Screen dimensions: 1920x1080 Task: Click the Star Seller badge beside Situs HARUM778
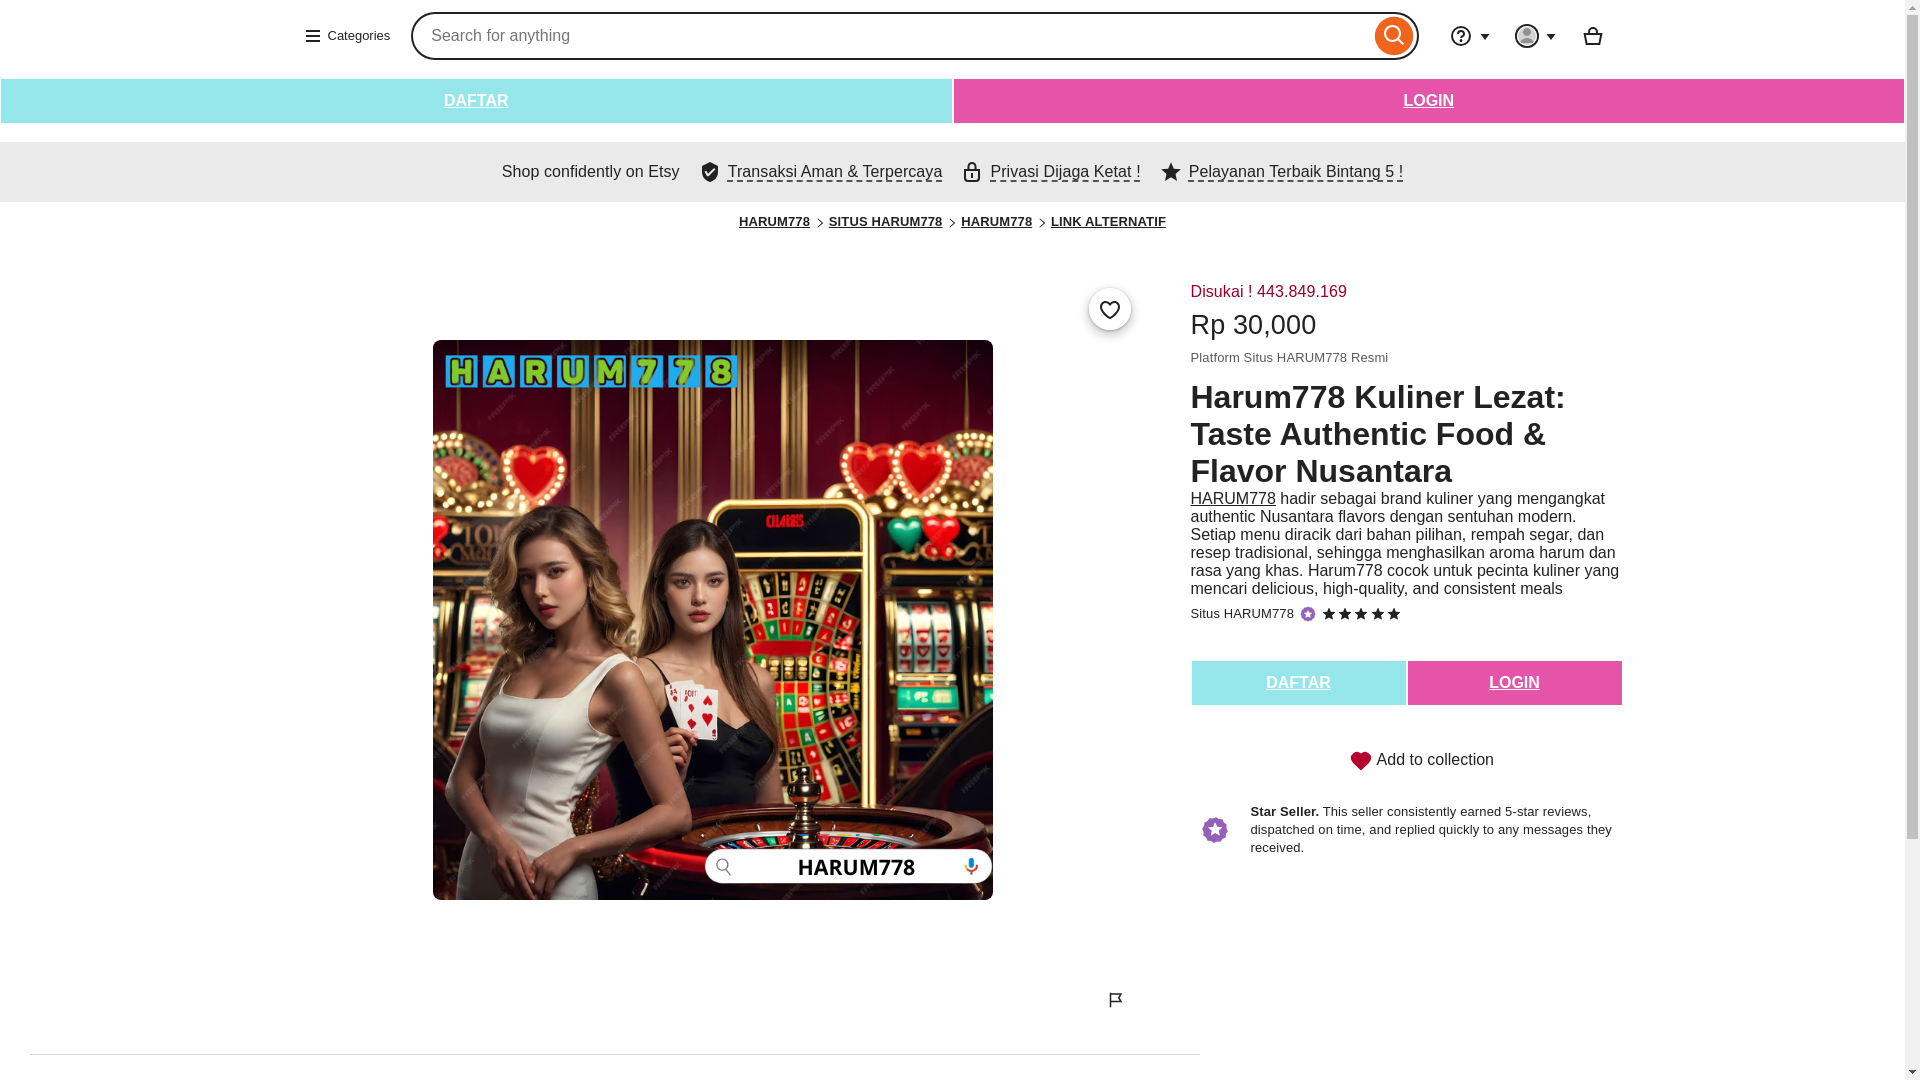coord(1308,614)
